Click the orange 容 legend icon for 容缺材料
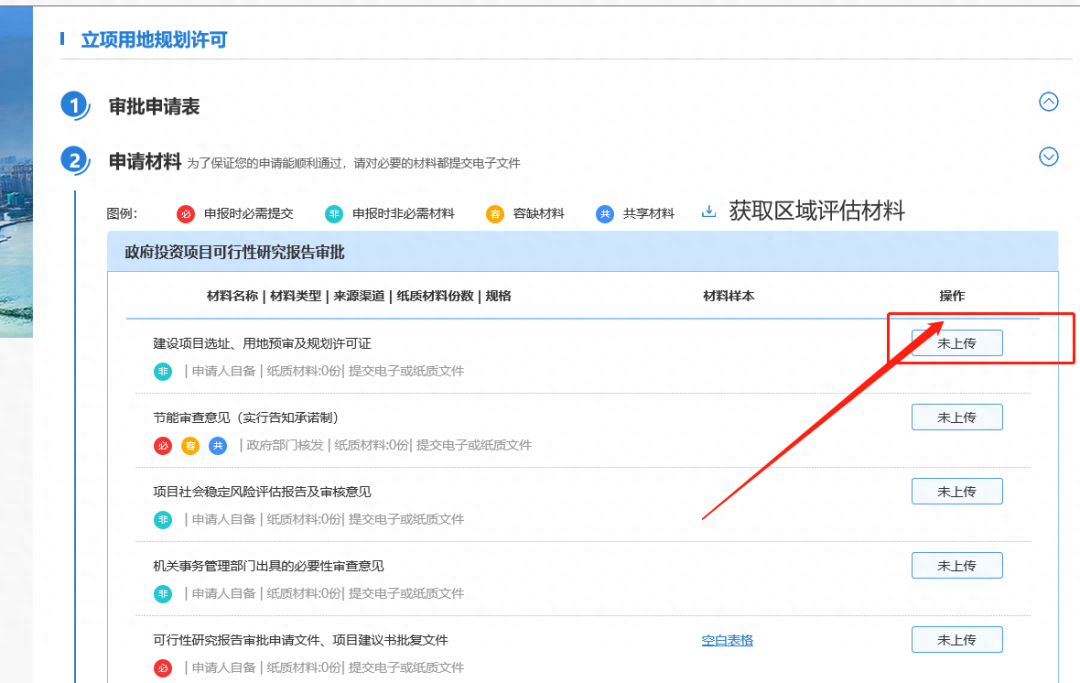This screenshot has height=683, width=1080. 495,214
